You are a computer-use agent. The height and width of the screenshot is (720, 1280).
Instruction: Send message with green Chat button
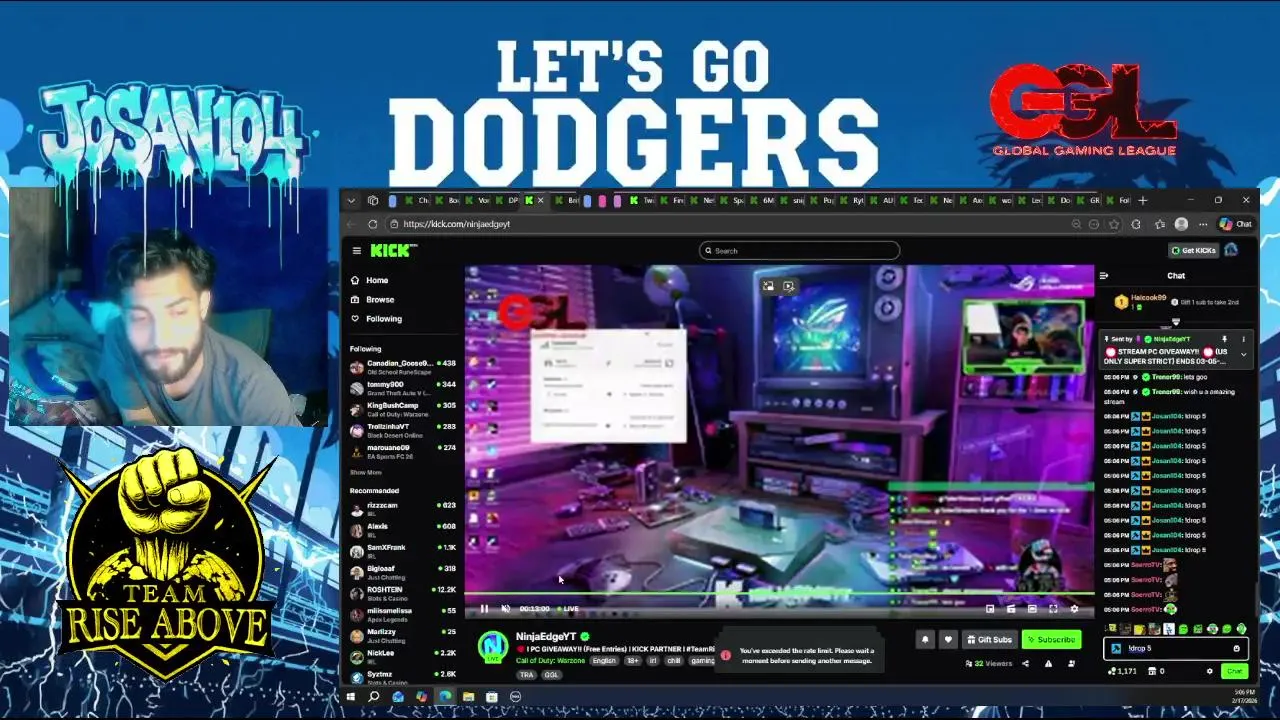click(1234, 671)
